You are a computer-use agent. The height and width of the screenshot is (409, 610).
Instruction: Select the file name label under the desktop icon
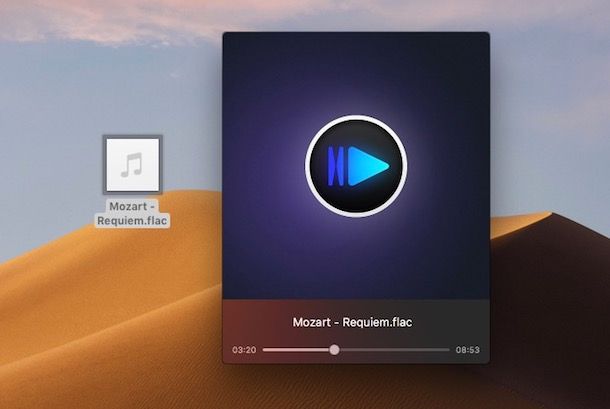click(x=132, y=213)
